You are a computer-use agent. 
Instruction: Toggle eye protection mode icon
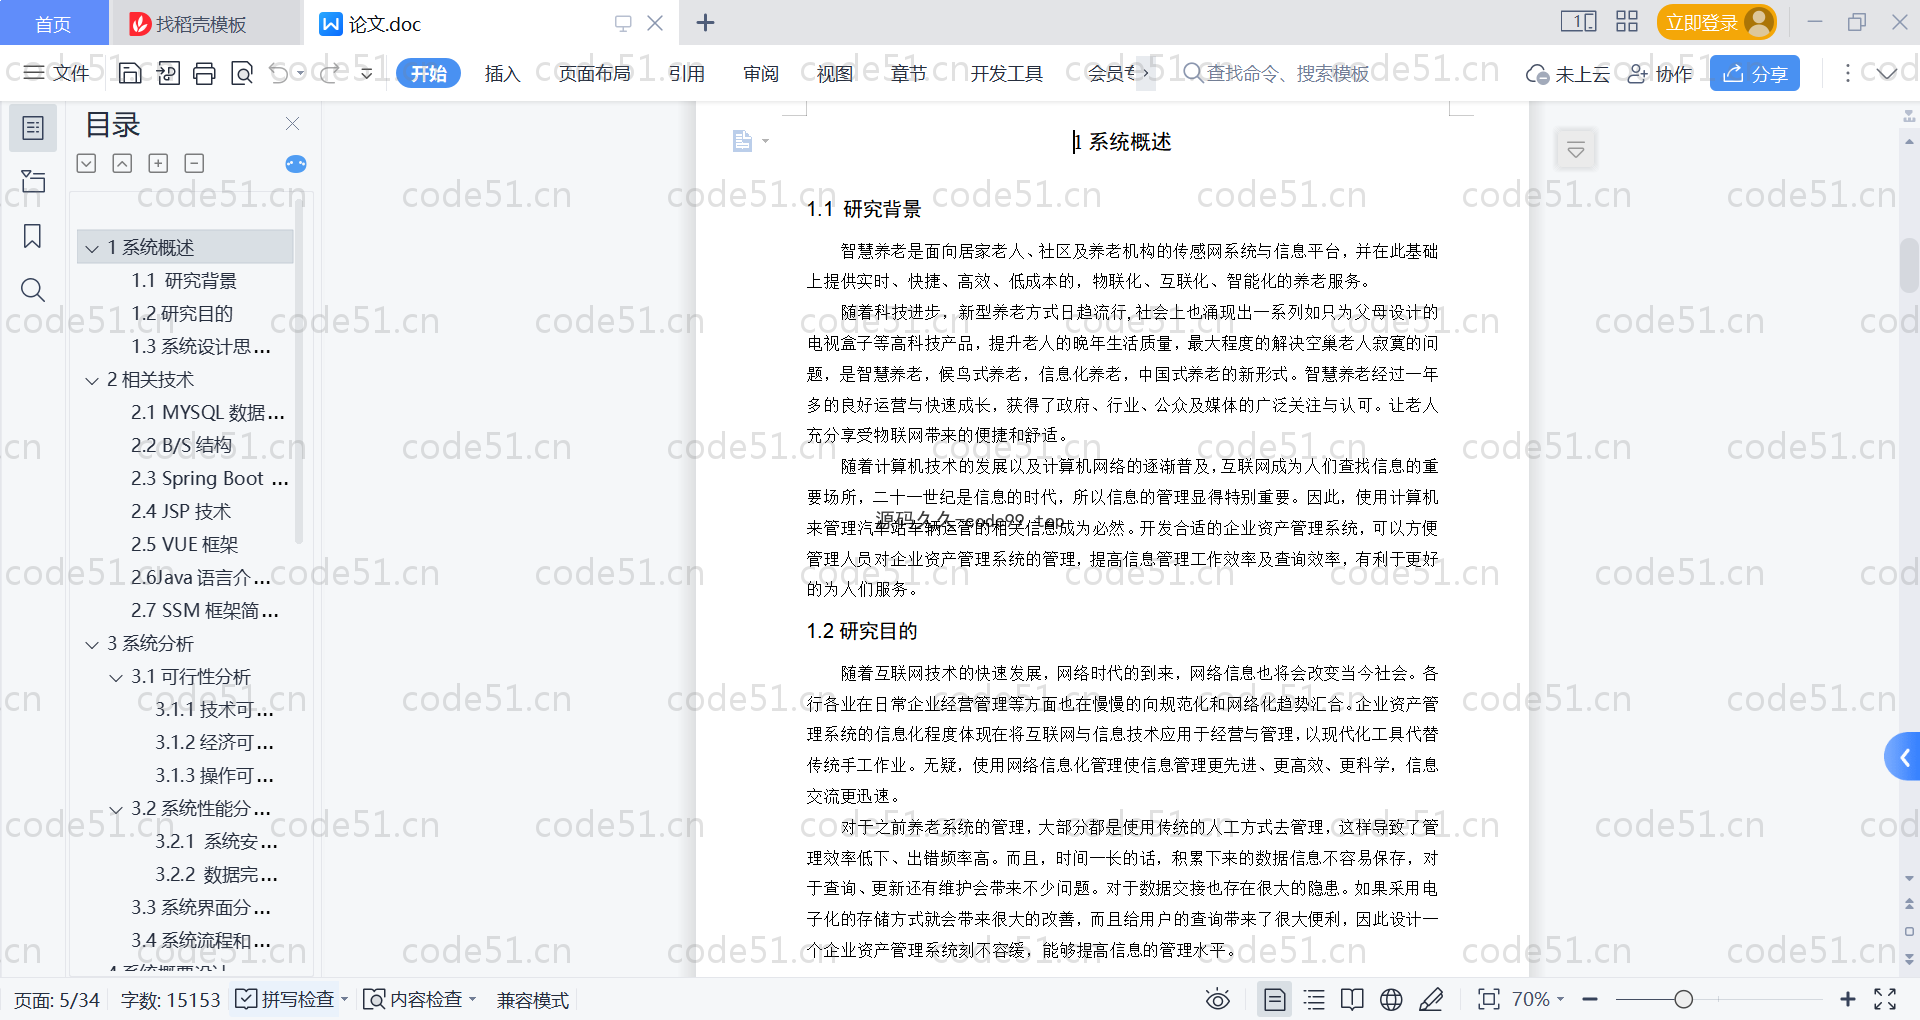pyautogui.click(x=1217, y=999)
